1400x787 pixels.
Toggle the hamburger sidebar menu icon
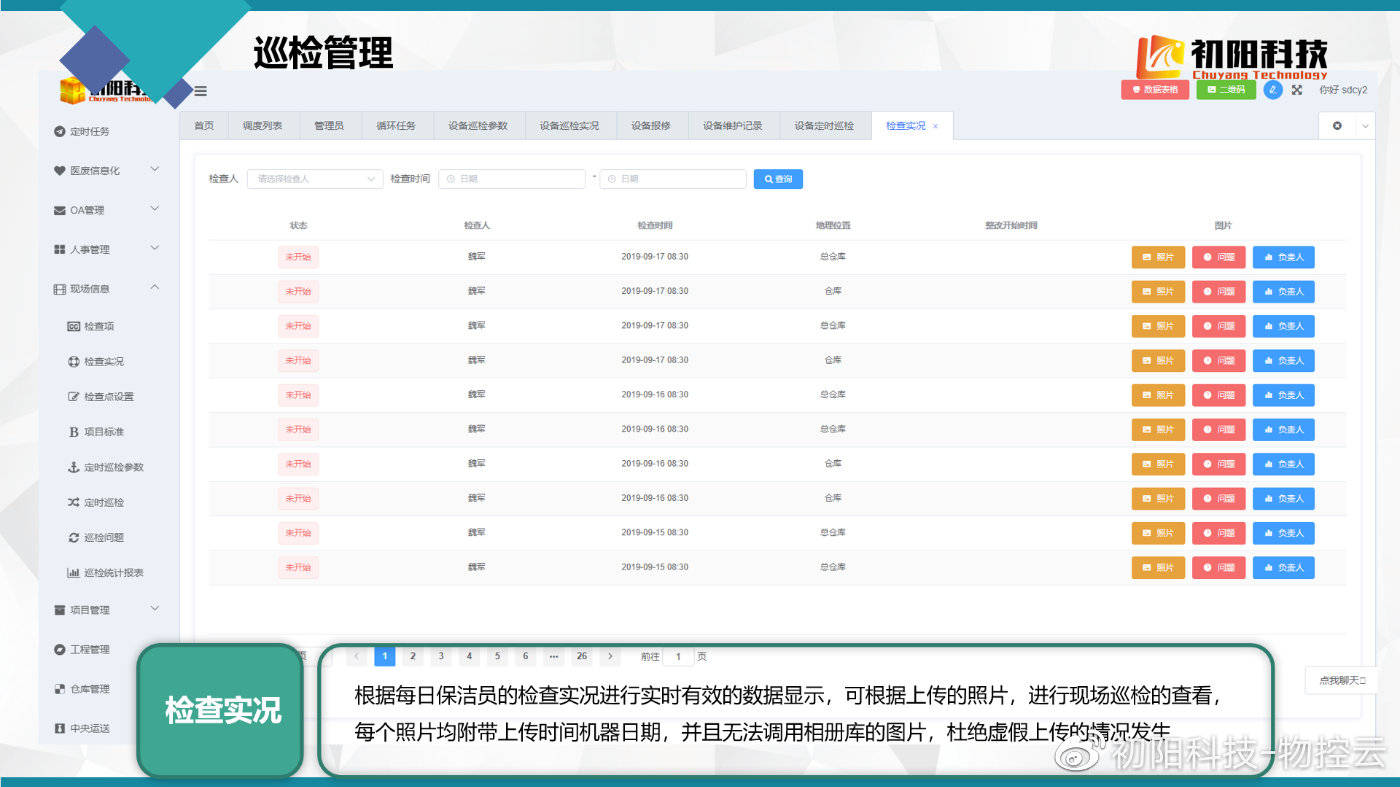[x=201, y=91]
